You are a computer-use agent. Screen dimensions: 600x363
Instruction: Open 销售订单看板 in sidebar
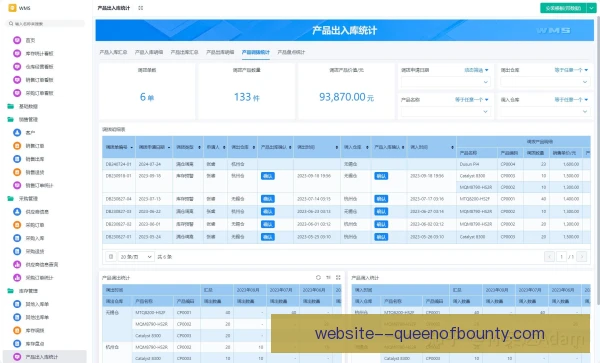(x=39, y=80)
